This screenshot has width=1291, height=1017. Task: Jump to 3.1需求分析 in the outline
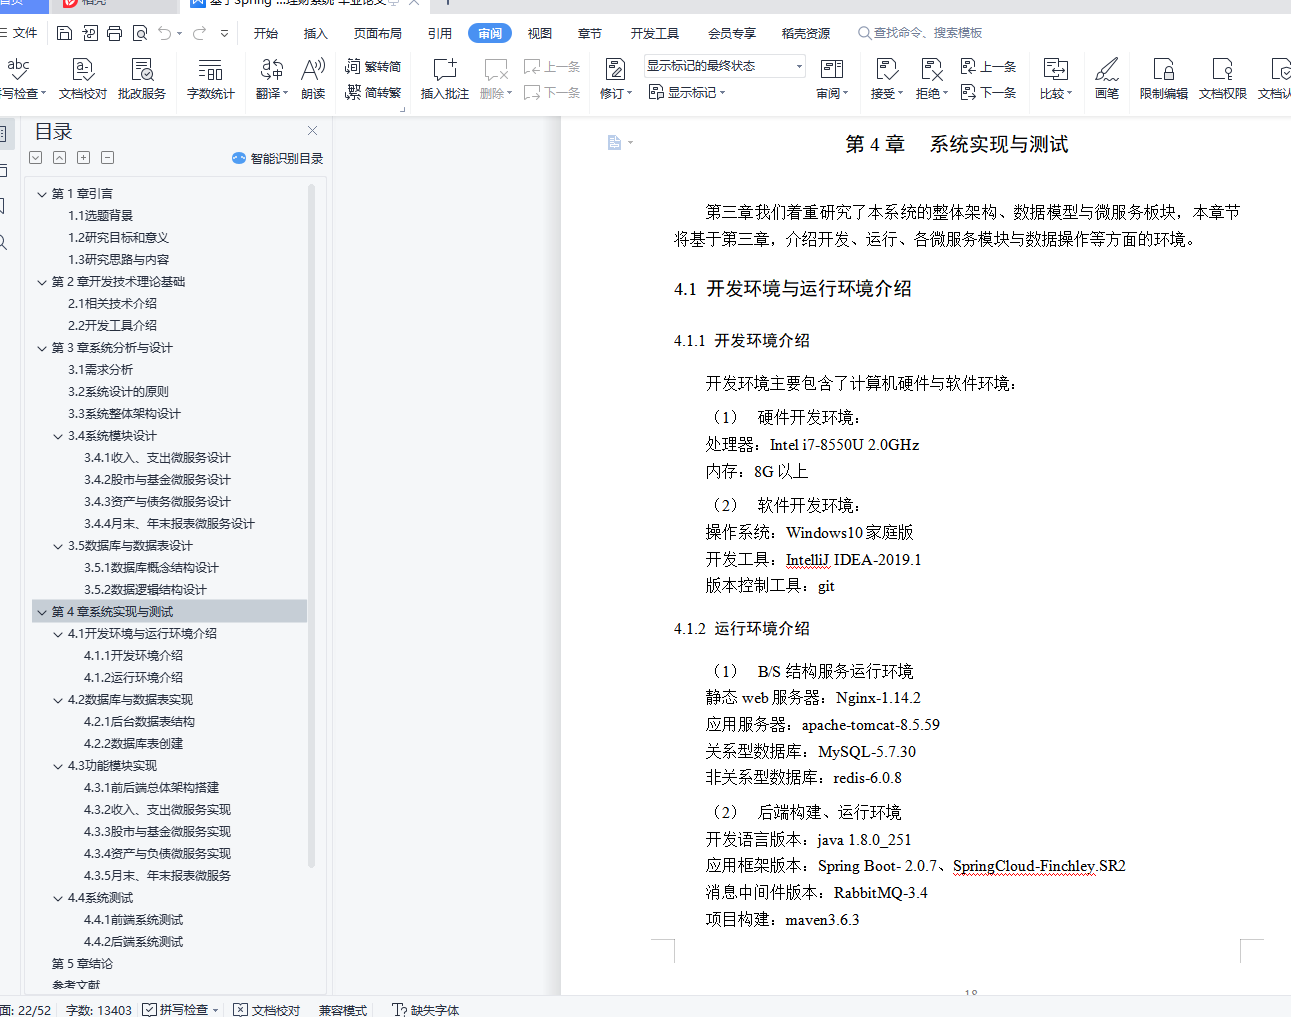pos(100,370)
